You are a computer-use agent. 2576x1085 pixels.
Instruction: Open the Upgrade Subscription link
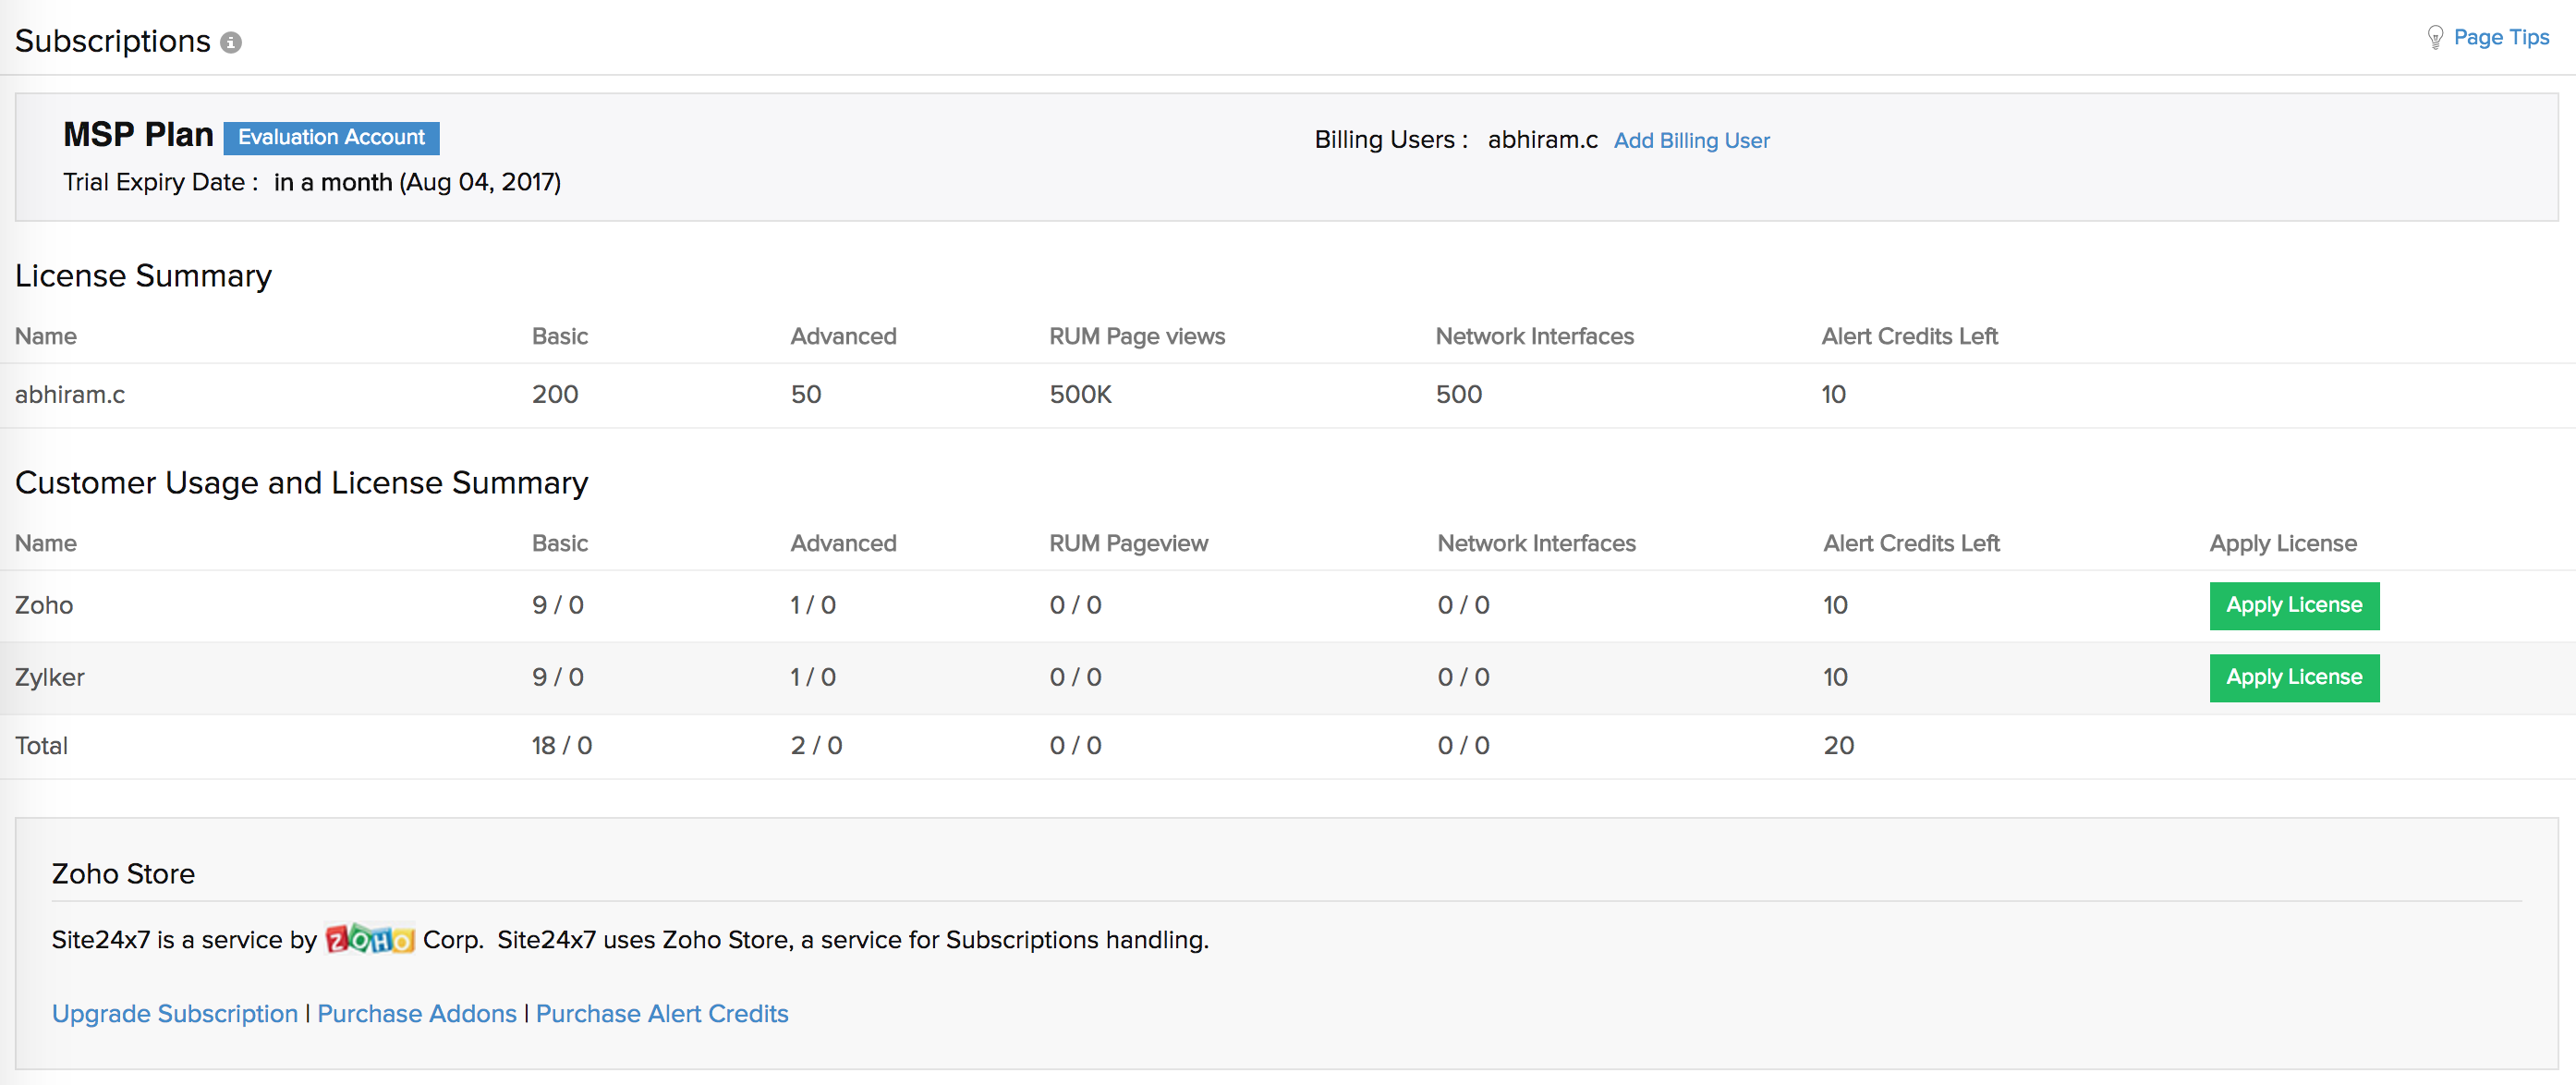pos(175,1013)
